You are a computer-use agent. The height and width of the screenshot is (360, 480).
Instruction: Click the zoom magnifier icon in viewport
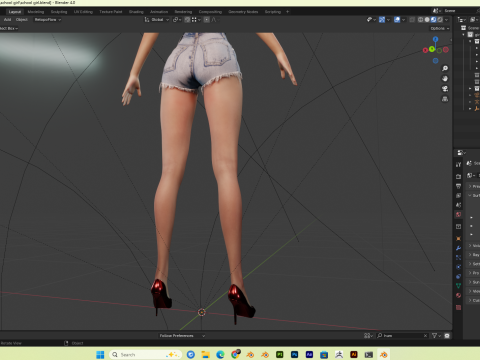445,68
